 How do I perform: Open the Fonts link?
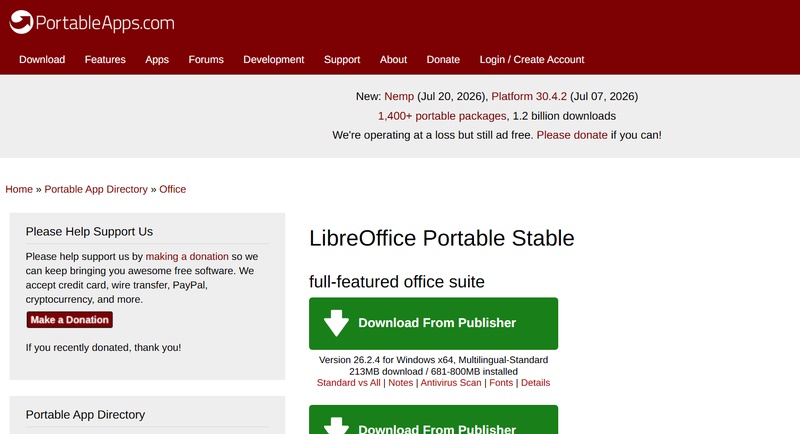click(x=501, y=382)
